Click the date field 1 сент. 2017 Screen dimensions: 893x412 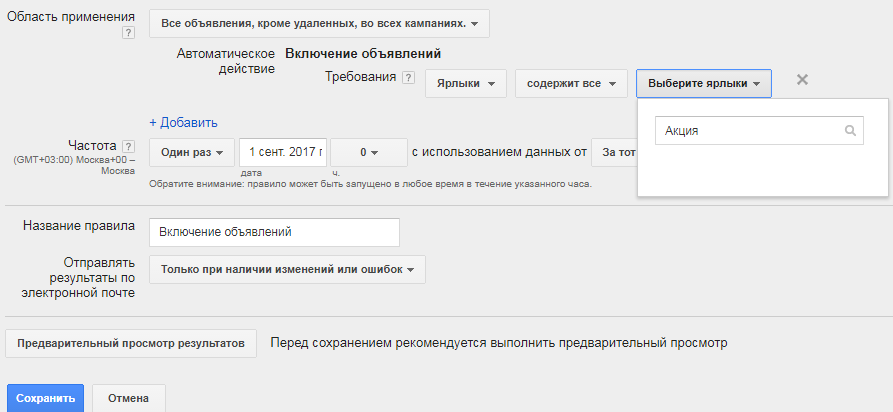point(283,153)
